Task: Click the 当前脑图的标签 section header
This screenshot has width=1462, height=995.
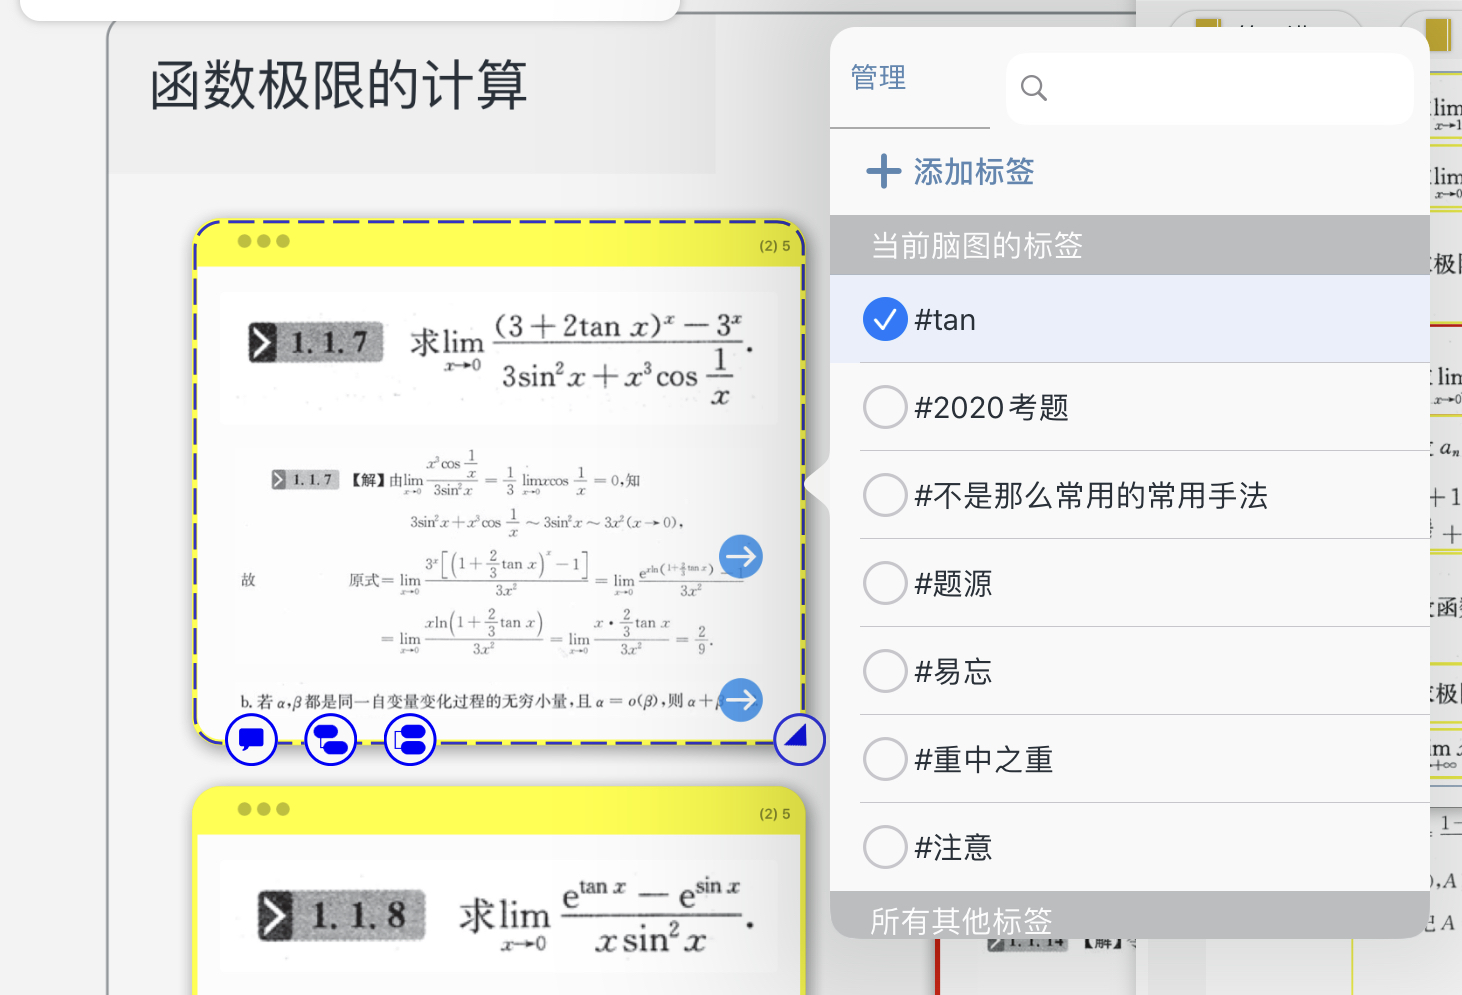Action: pos(1130,245)
